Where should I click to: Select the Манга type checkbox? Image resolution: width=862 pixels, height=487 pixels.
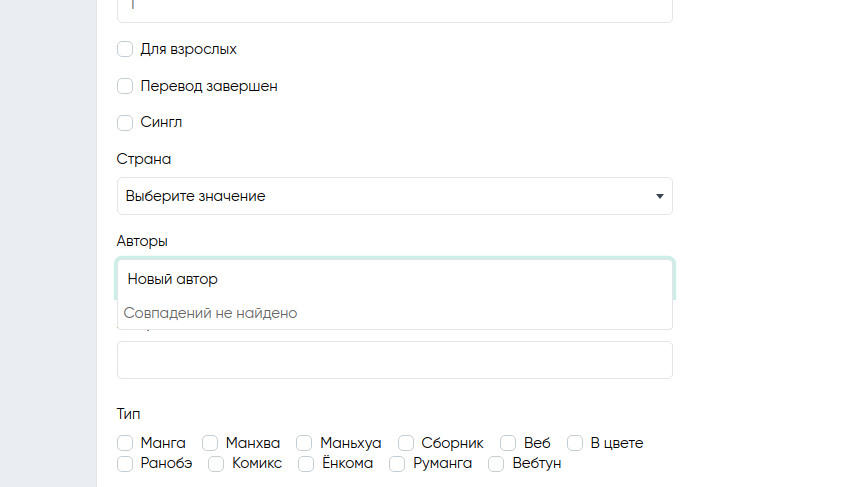(125, 443)
